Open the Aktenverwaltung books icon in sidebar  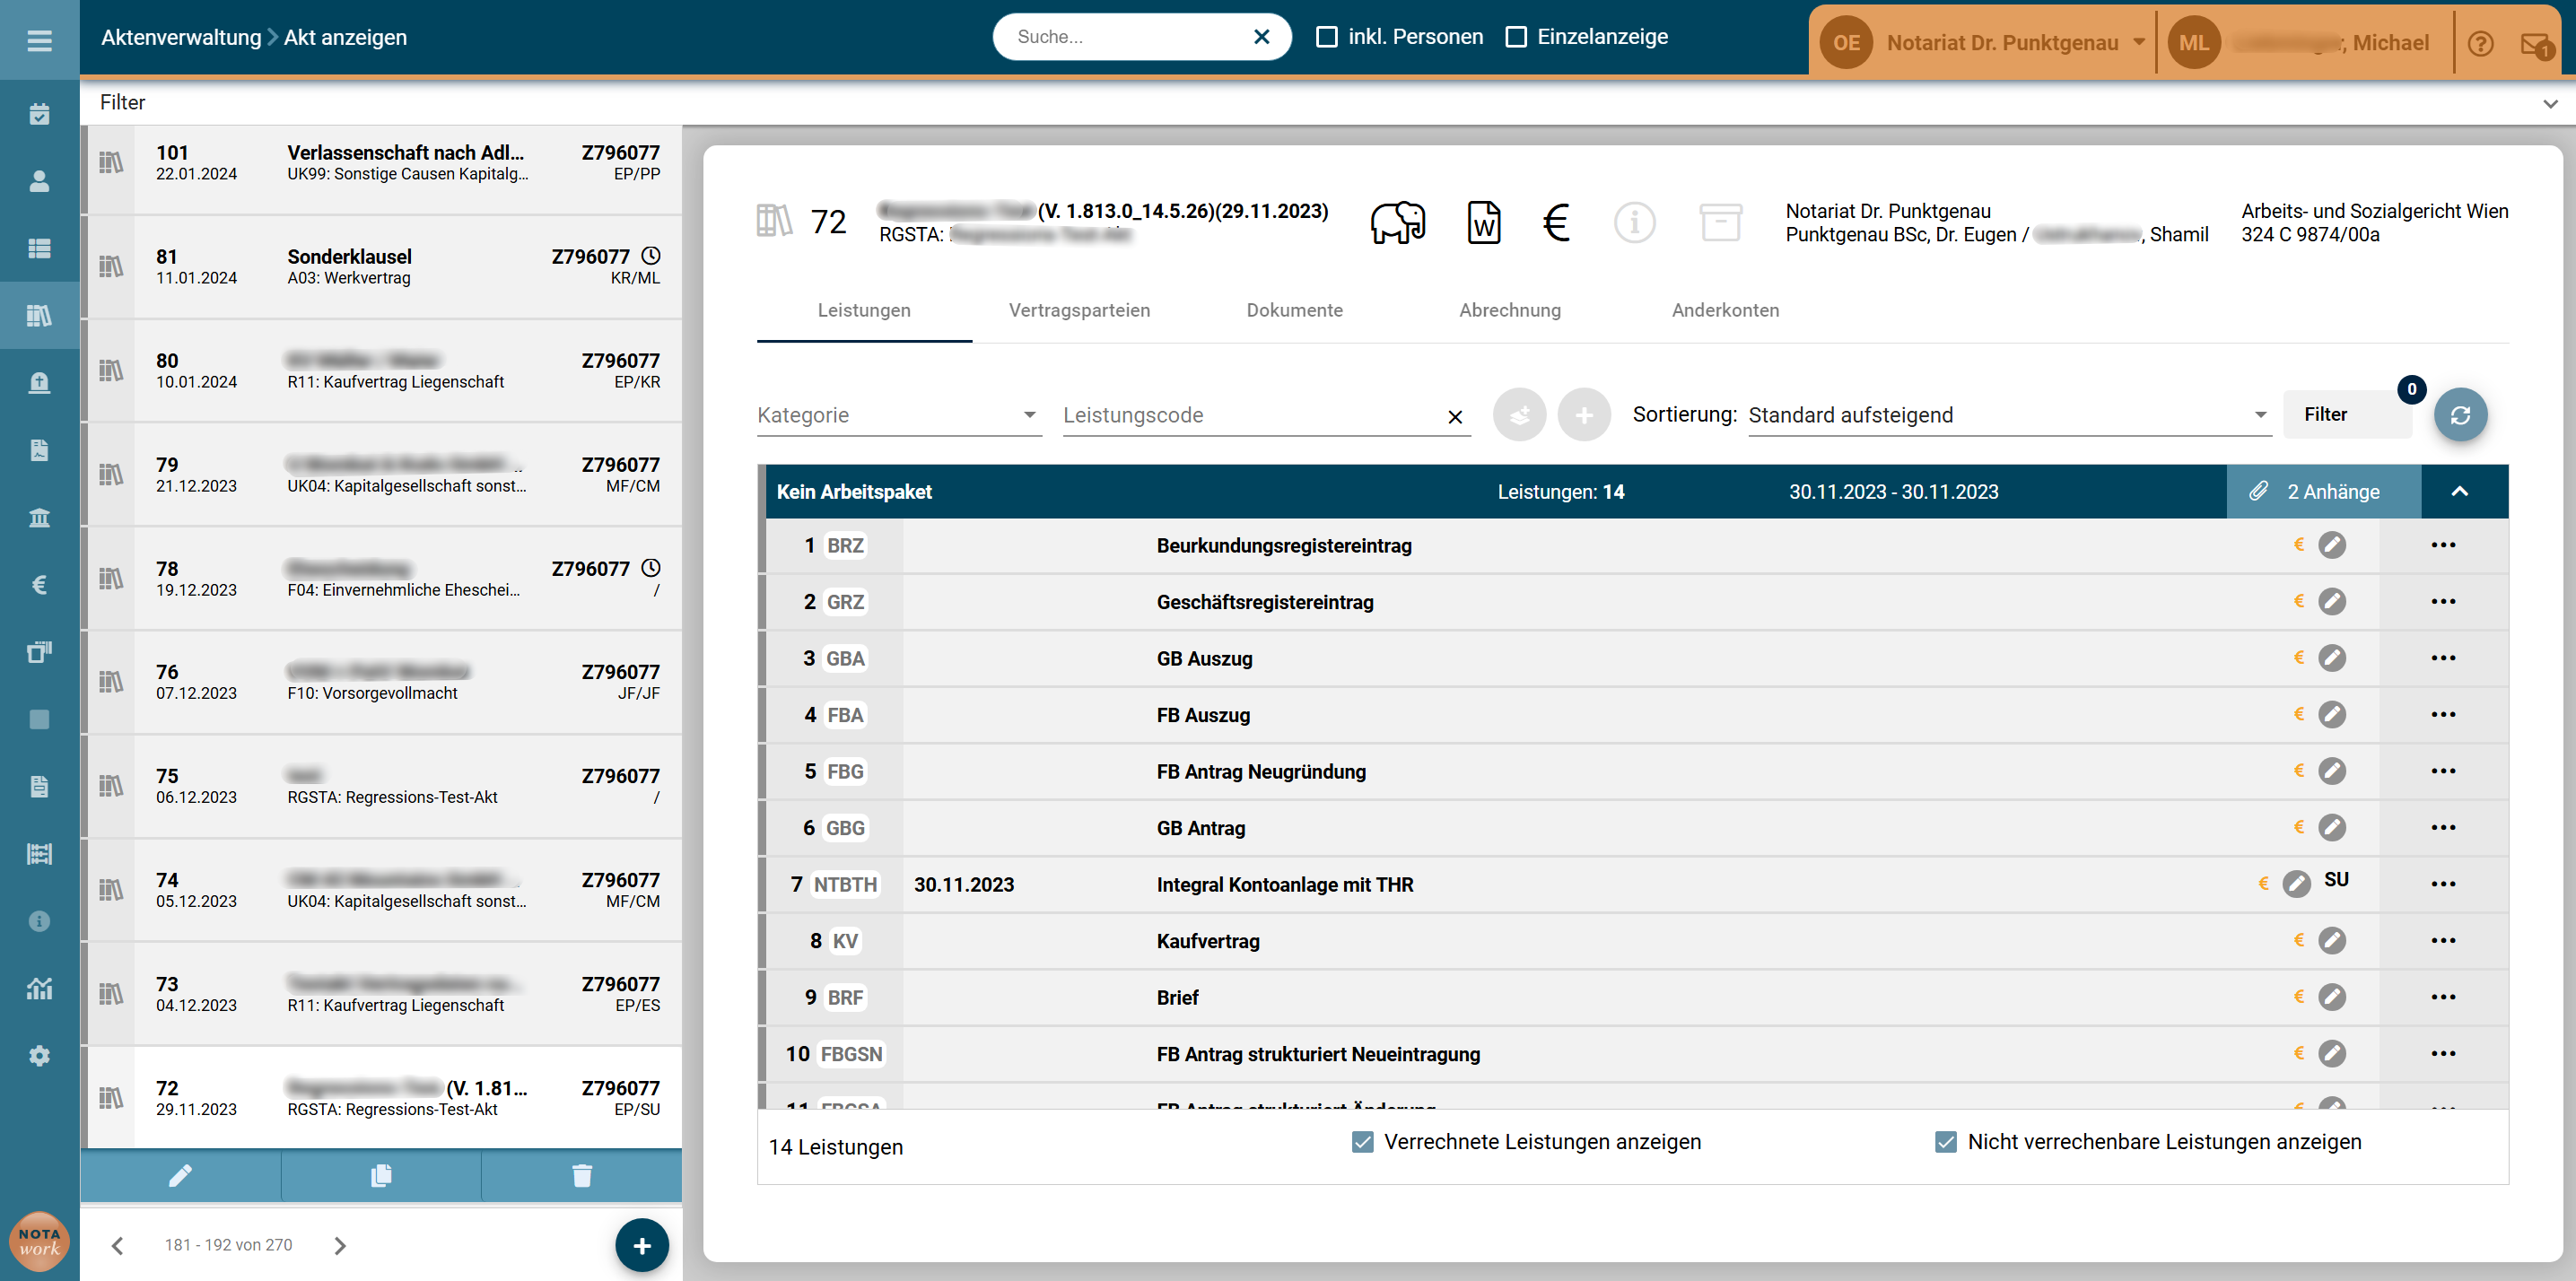pyautogui.click(x=39, y=315)
